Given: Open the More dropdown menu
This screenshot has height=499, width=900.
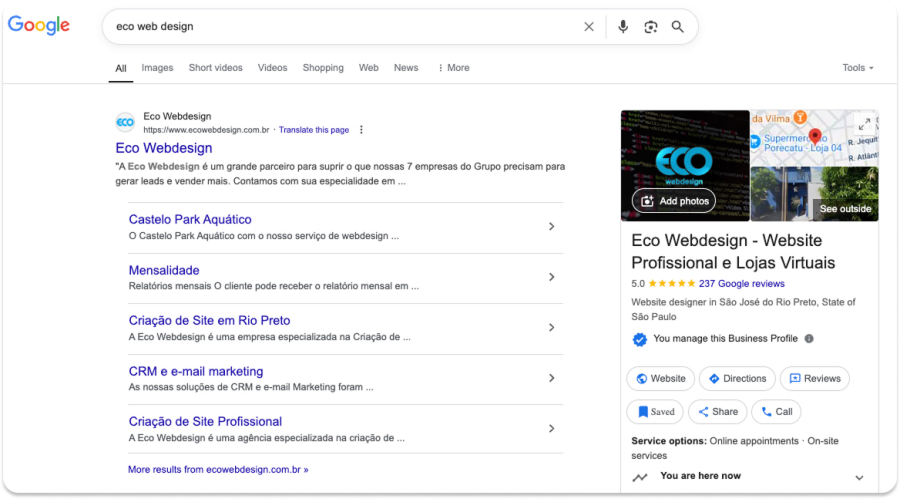Looking at the screenshot, I should (453, 68).
